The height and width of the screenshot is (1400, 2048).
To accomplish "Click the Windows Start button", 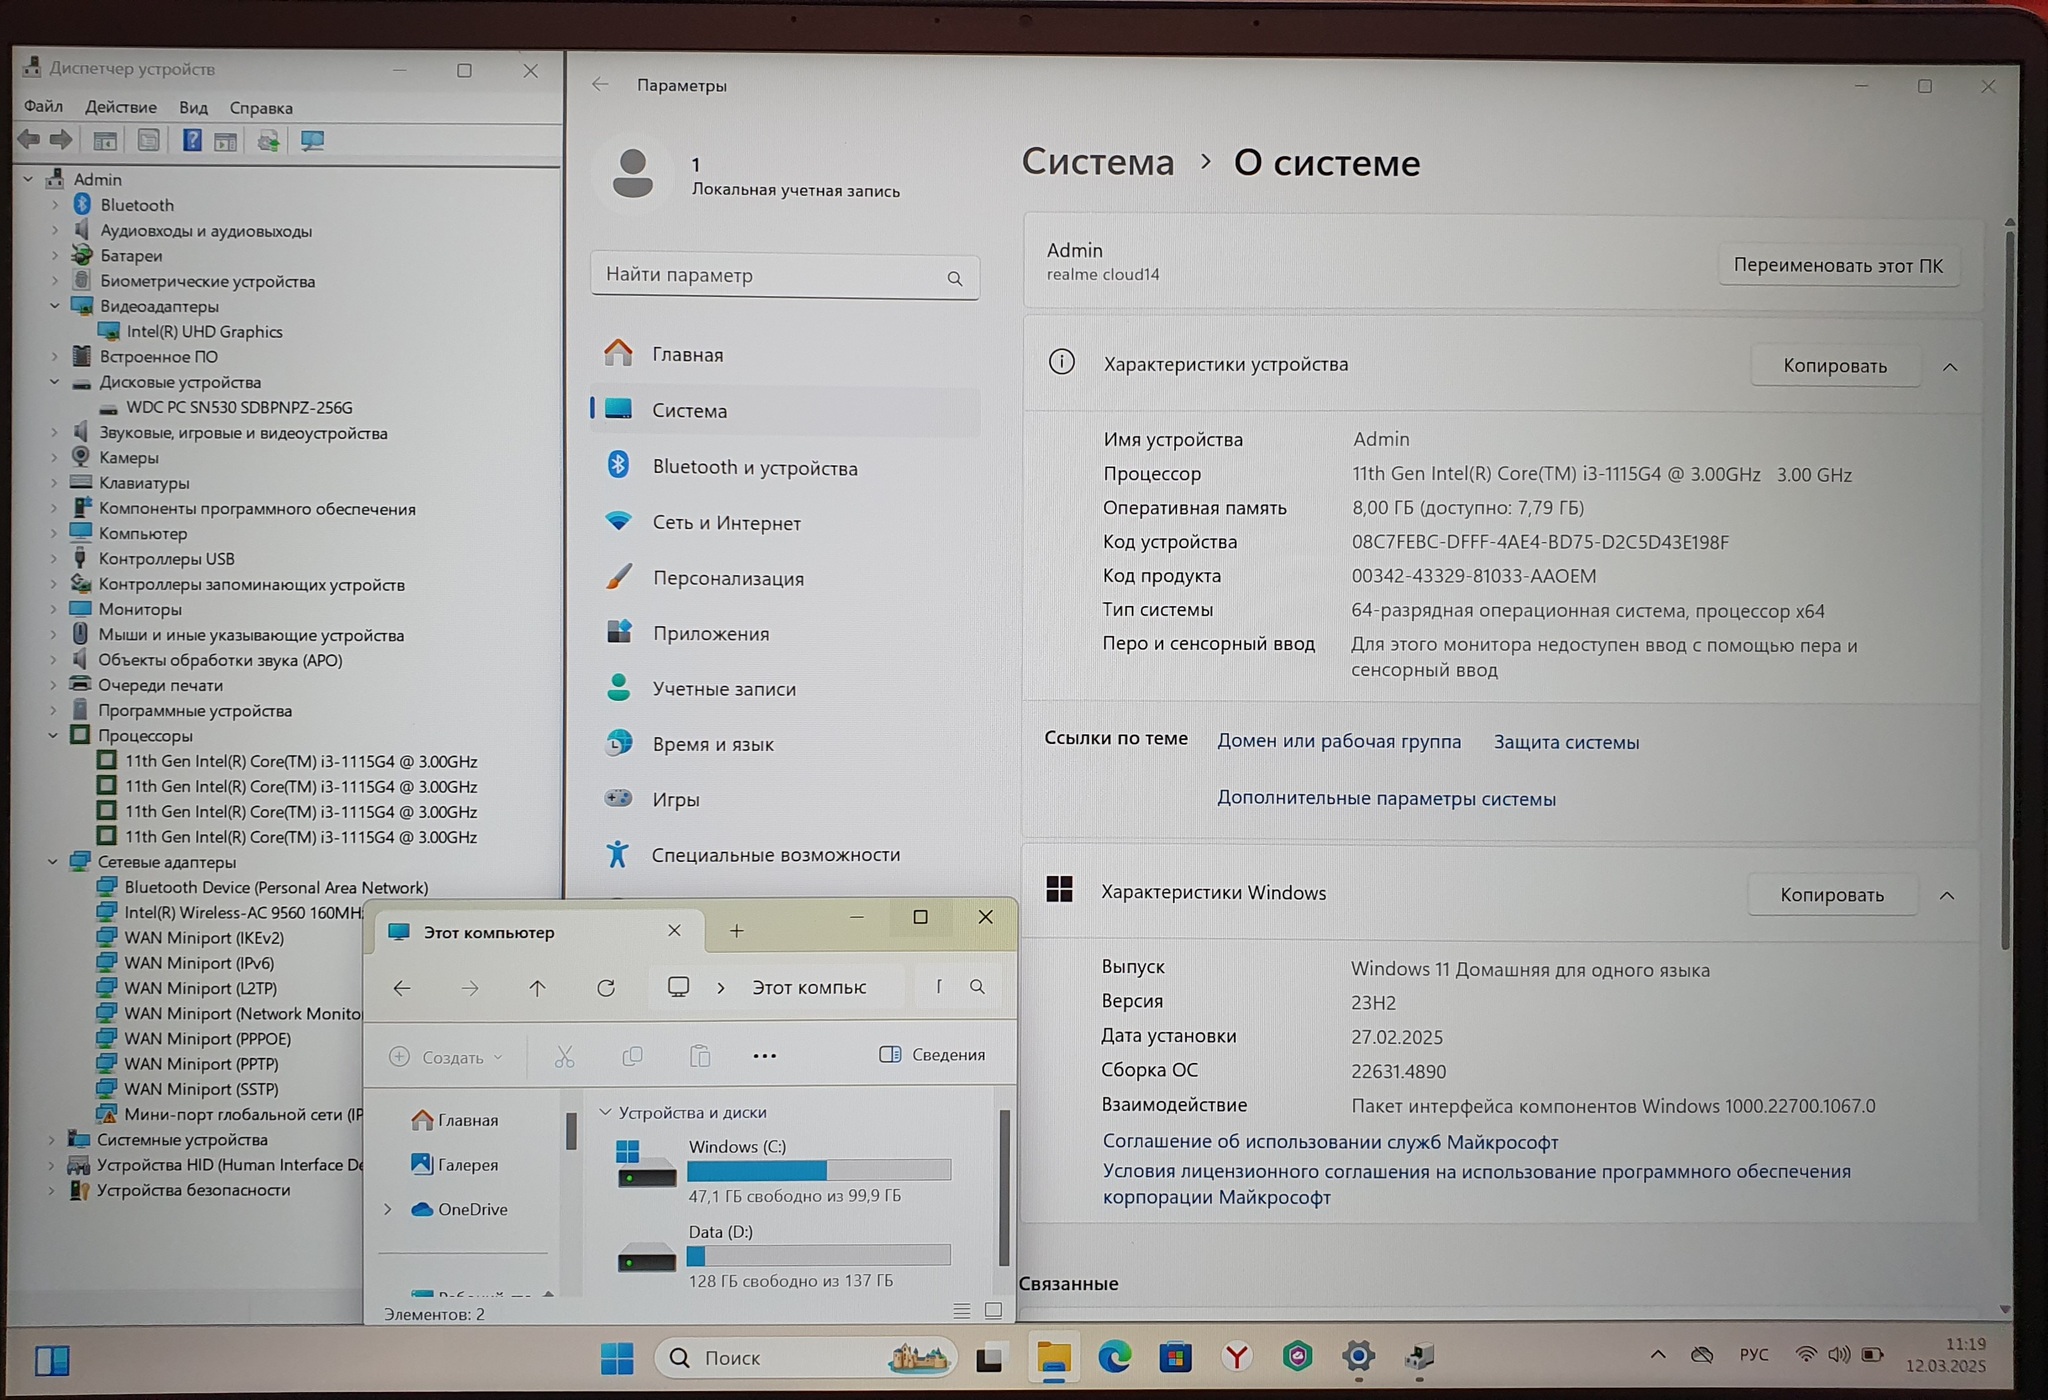I will coord(617,1358).
